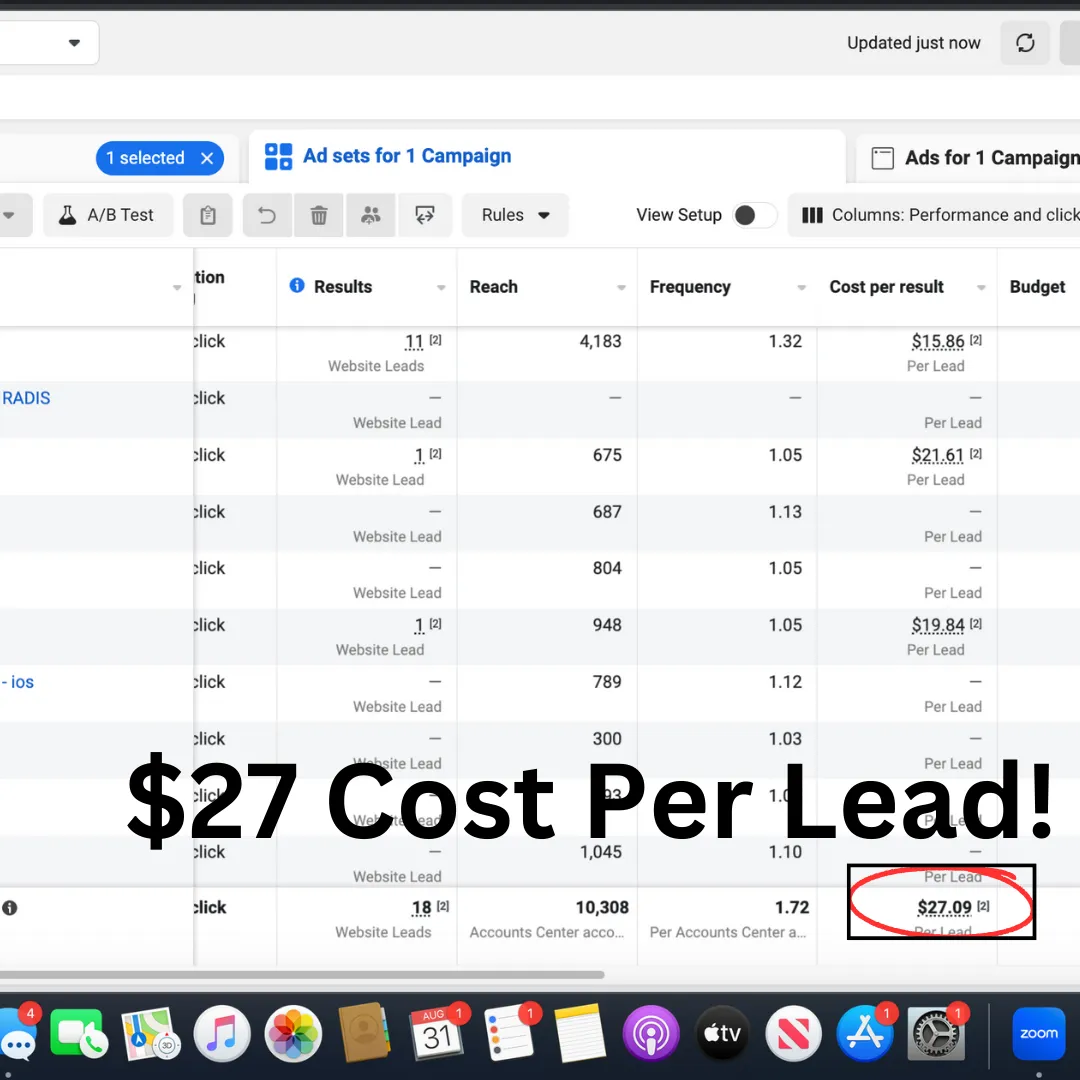This screenshot has height=1080, width=1080.
Task: Toggle the View Setup switch
Action: point(754,216)
